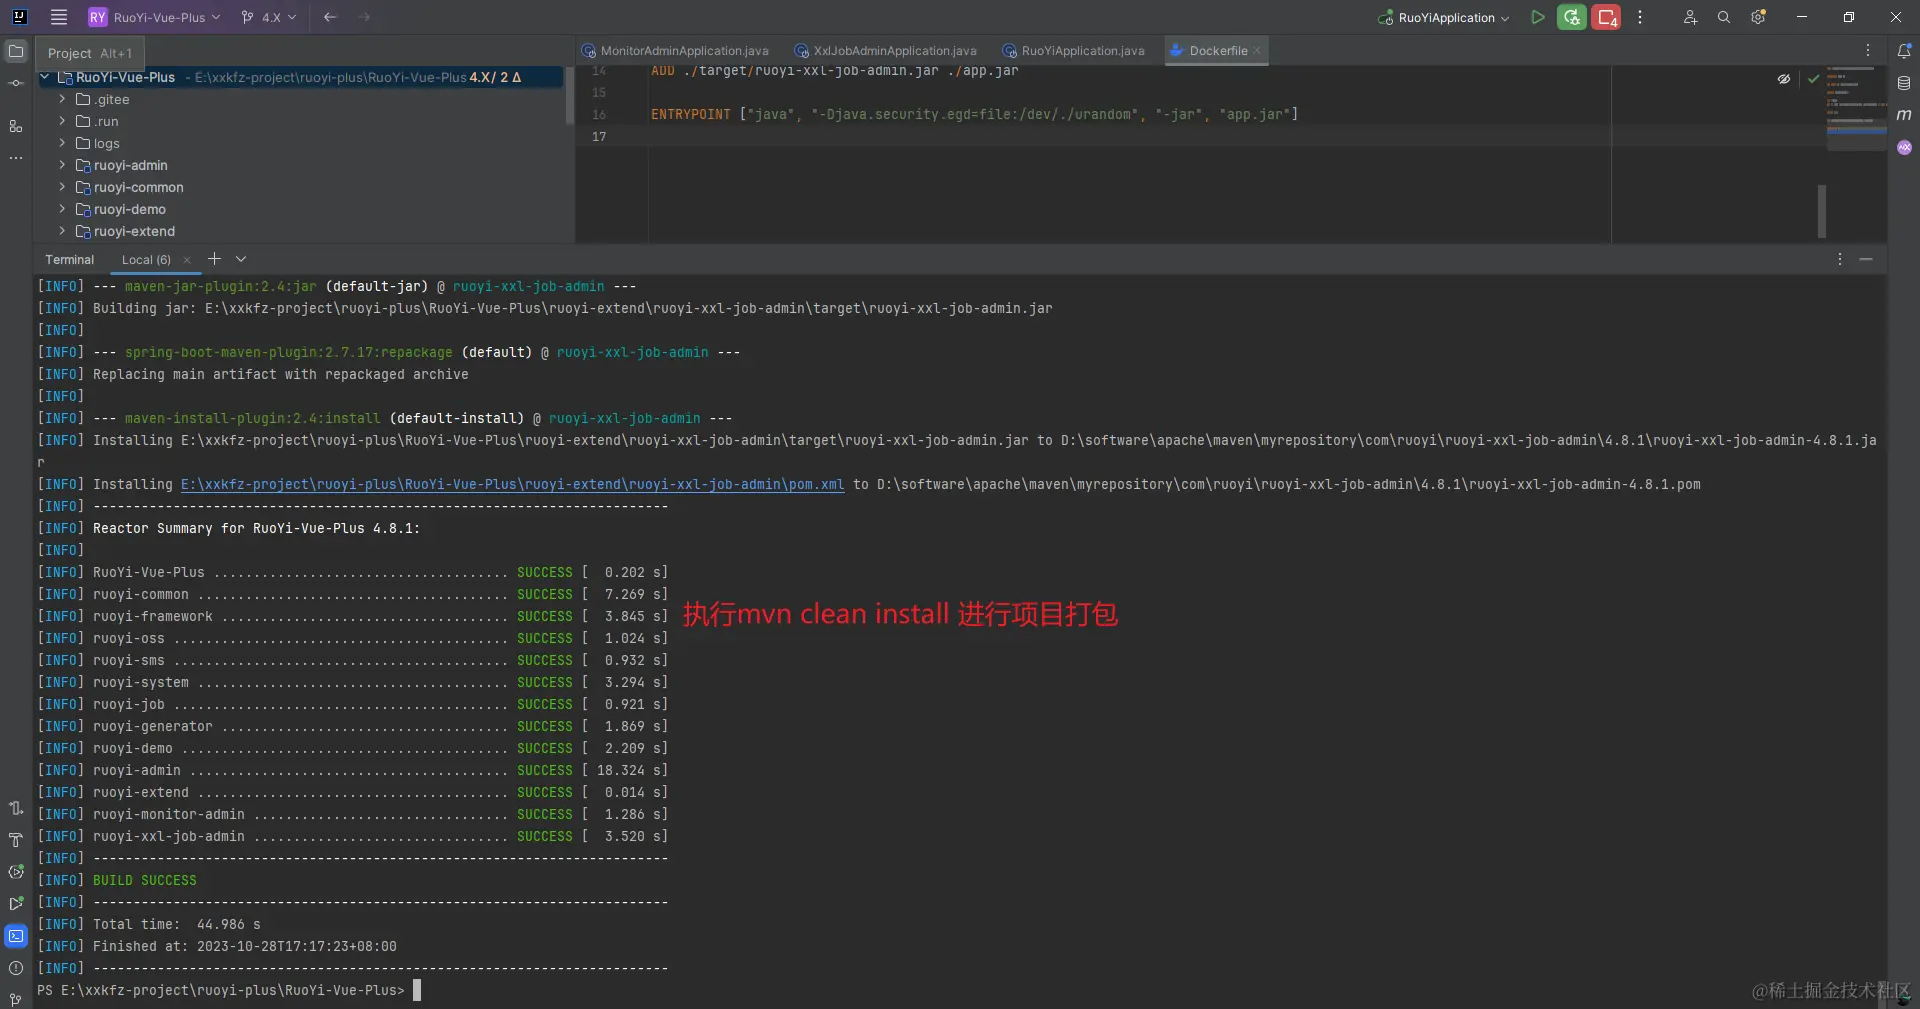Viewport: 1920px width, 1009px height.
Task: Expand the logs folder
Action: pyautogui.click(x=62, y=143)
